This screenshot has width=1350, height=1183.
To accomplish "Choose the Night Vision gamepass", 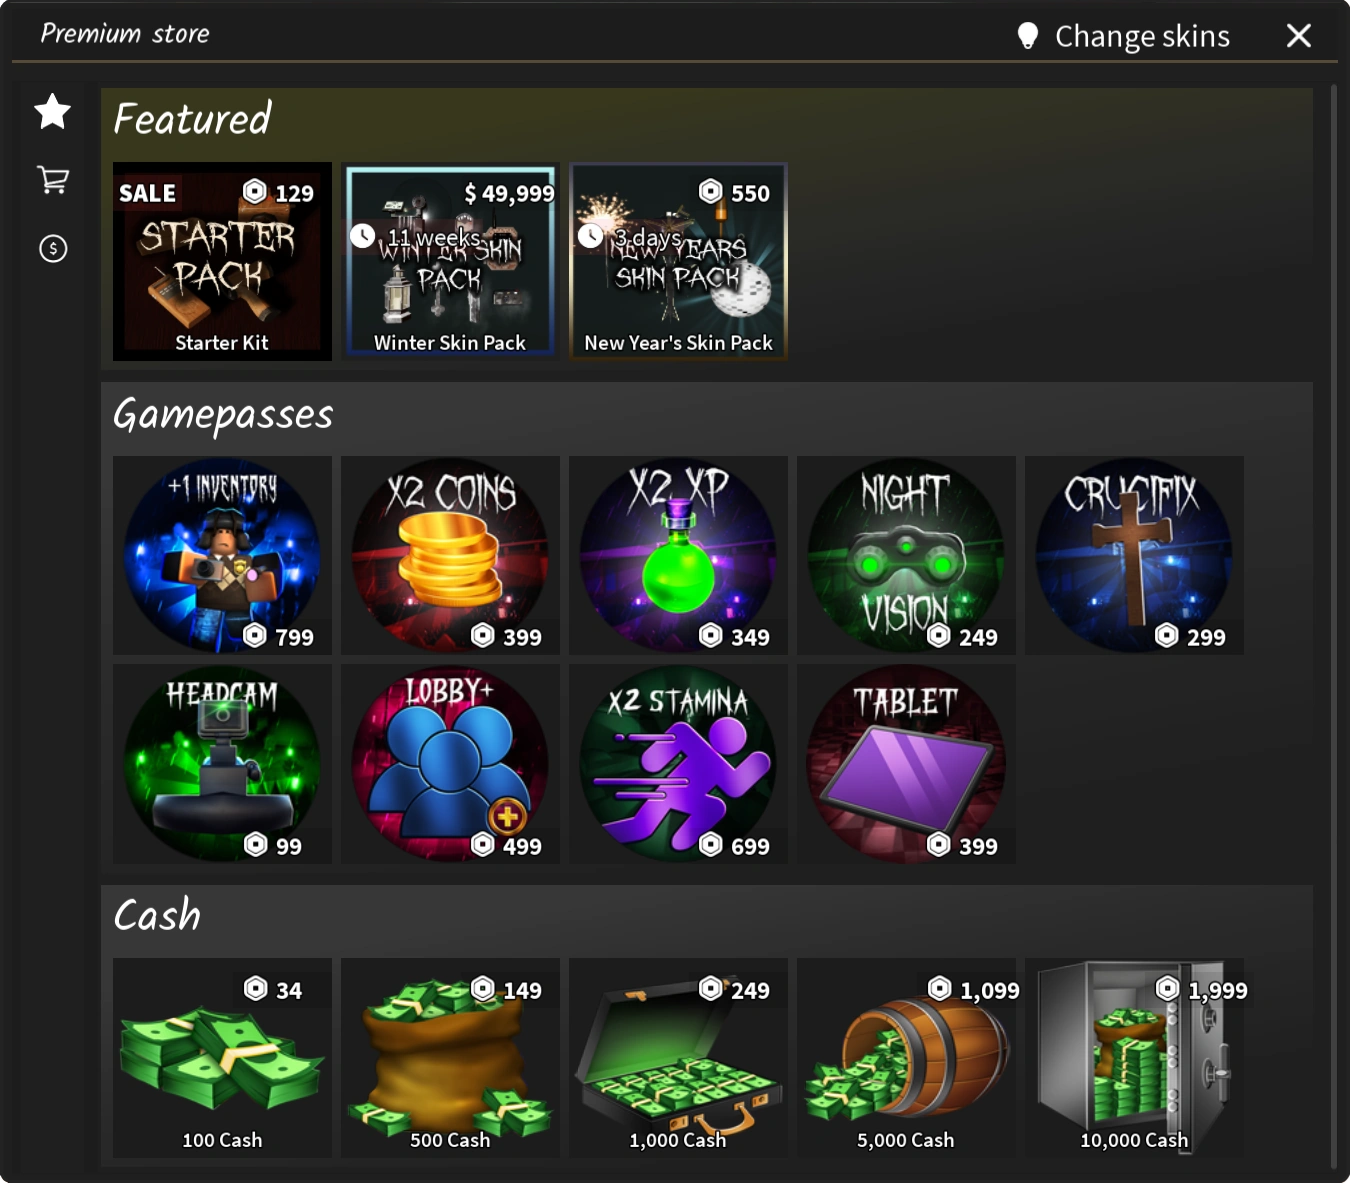I will coord(906,556).
